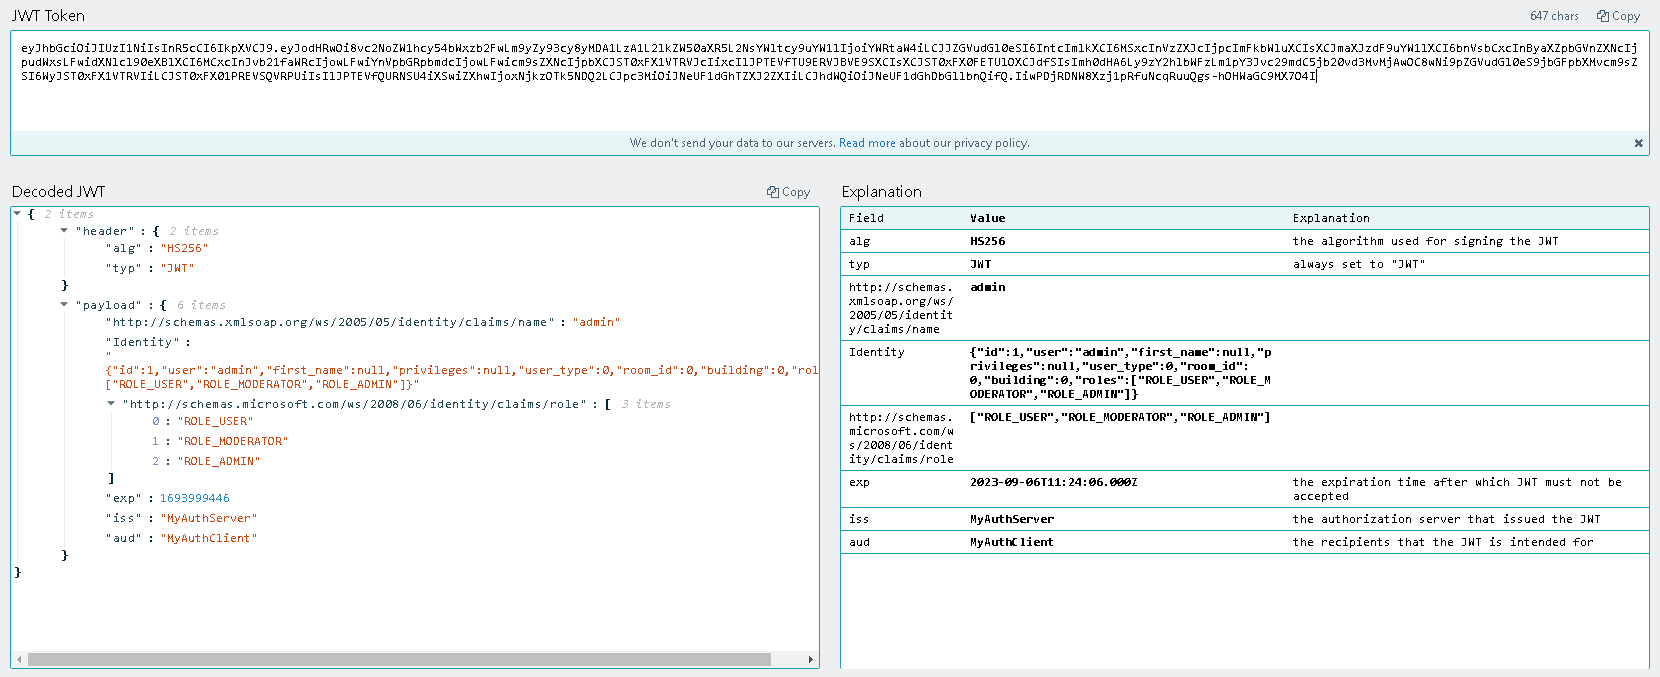Click the left arrow of horizontal scrollbar
The image size is (1660, 677).
pyautogui.click(x=17, y=659)
